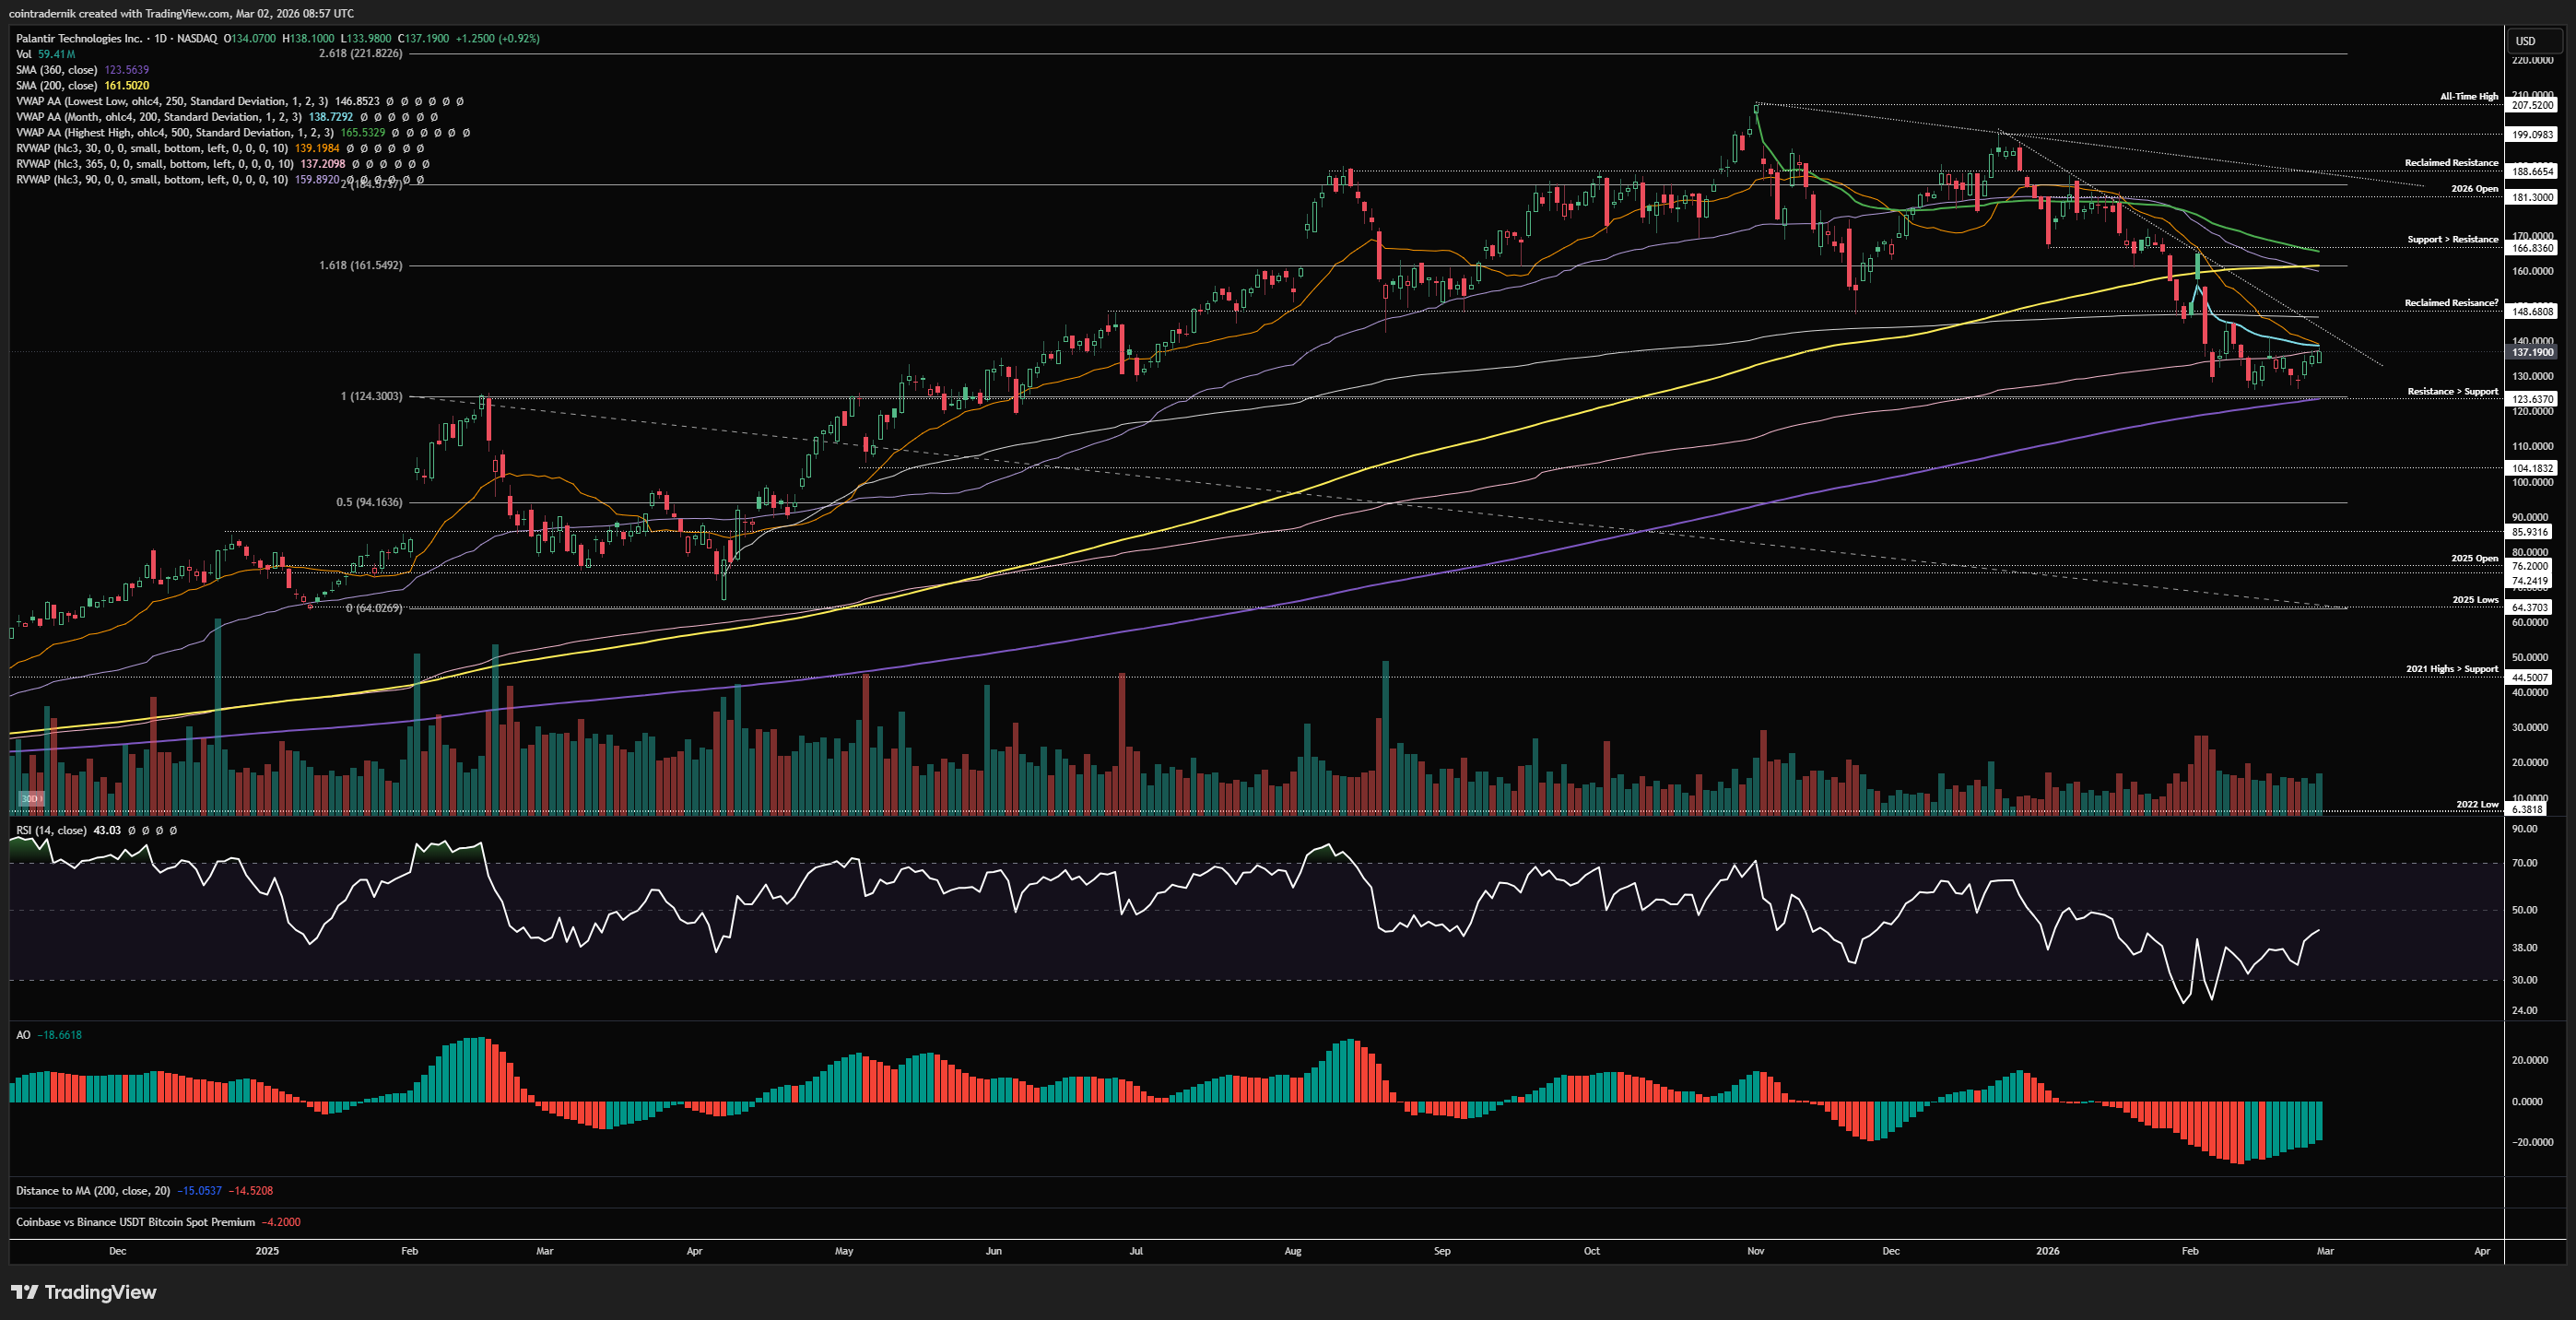The width and height of the screenshot is (2576, 1320).
Task: Expand the Distance to MA collapsed pane
Action: (x=92, y=1190)
